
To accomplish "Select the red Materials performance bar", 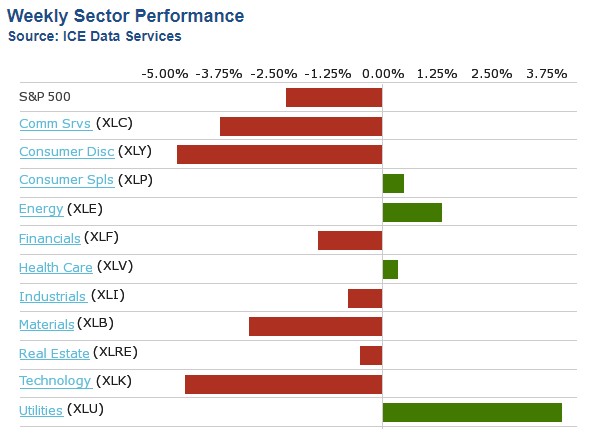I will (316, 326).
